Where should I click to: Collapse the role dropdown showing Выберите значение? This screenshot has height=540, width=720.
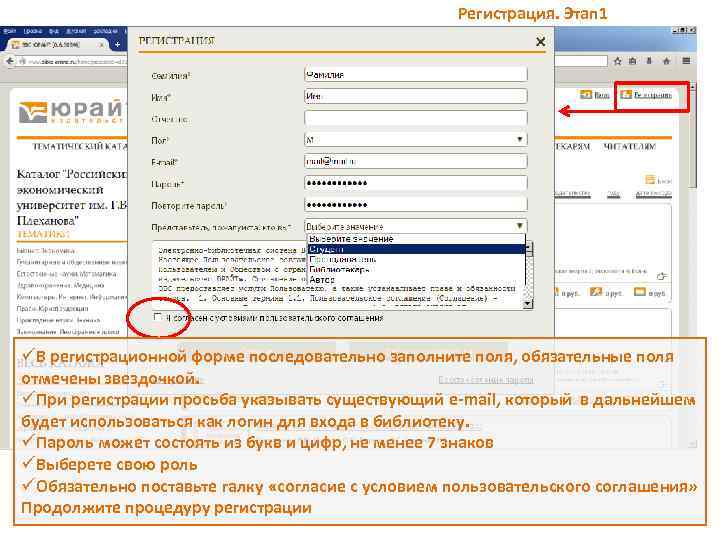coord(416,226)
